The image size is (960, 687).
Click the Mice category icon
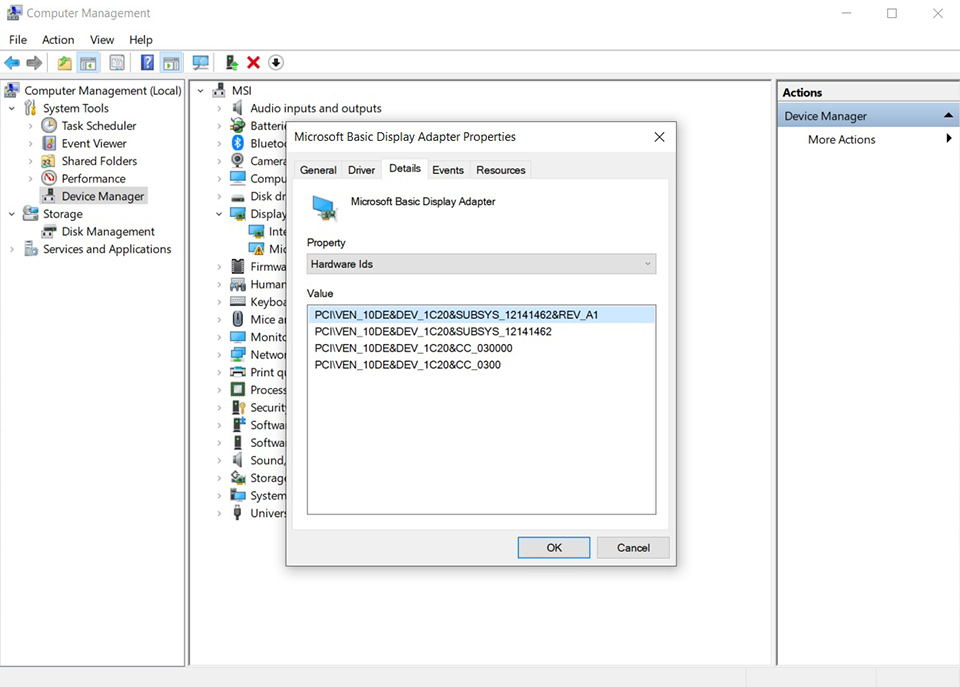pyautogui.click(x=238, y=319)
